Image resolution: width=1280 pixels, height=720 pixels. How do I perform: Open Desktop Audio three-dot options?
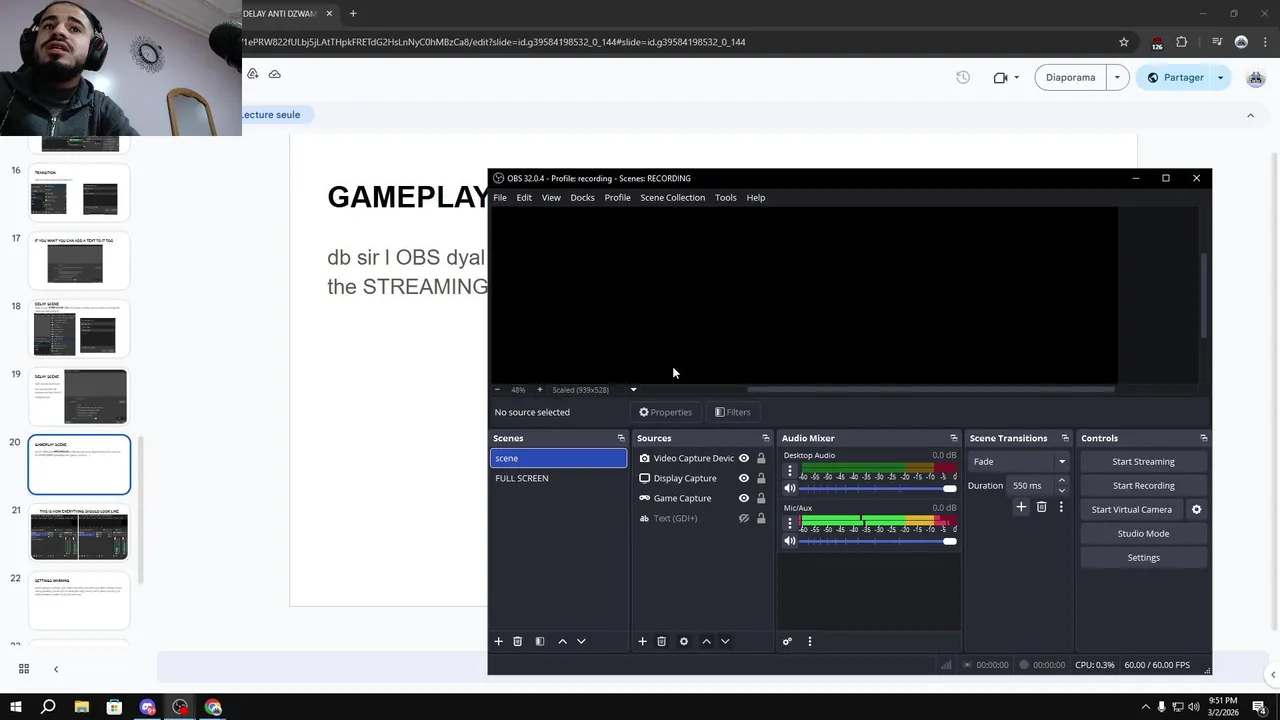[x=789, y=470]
